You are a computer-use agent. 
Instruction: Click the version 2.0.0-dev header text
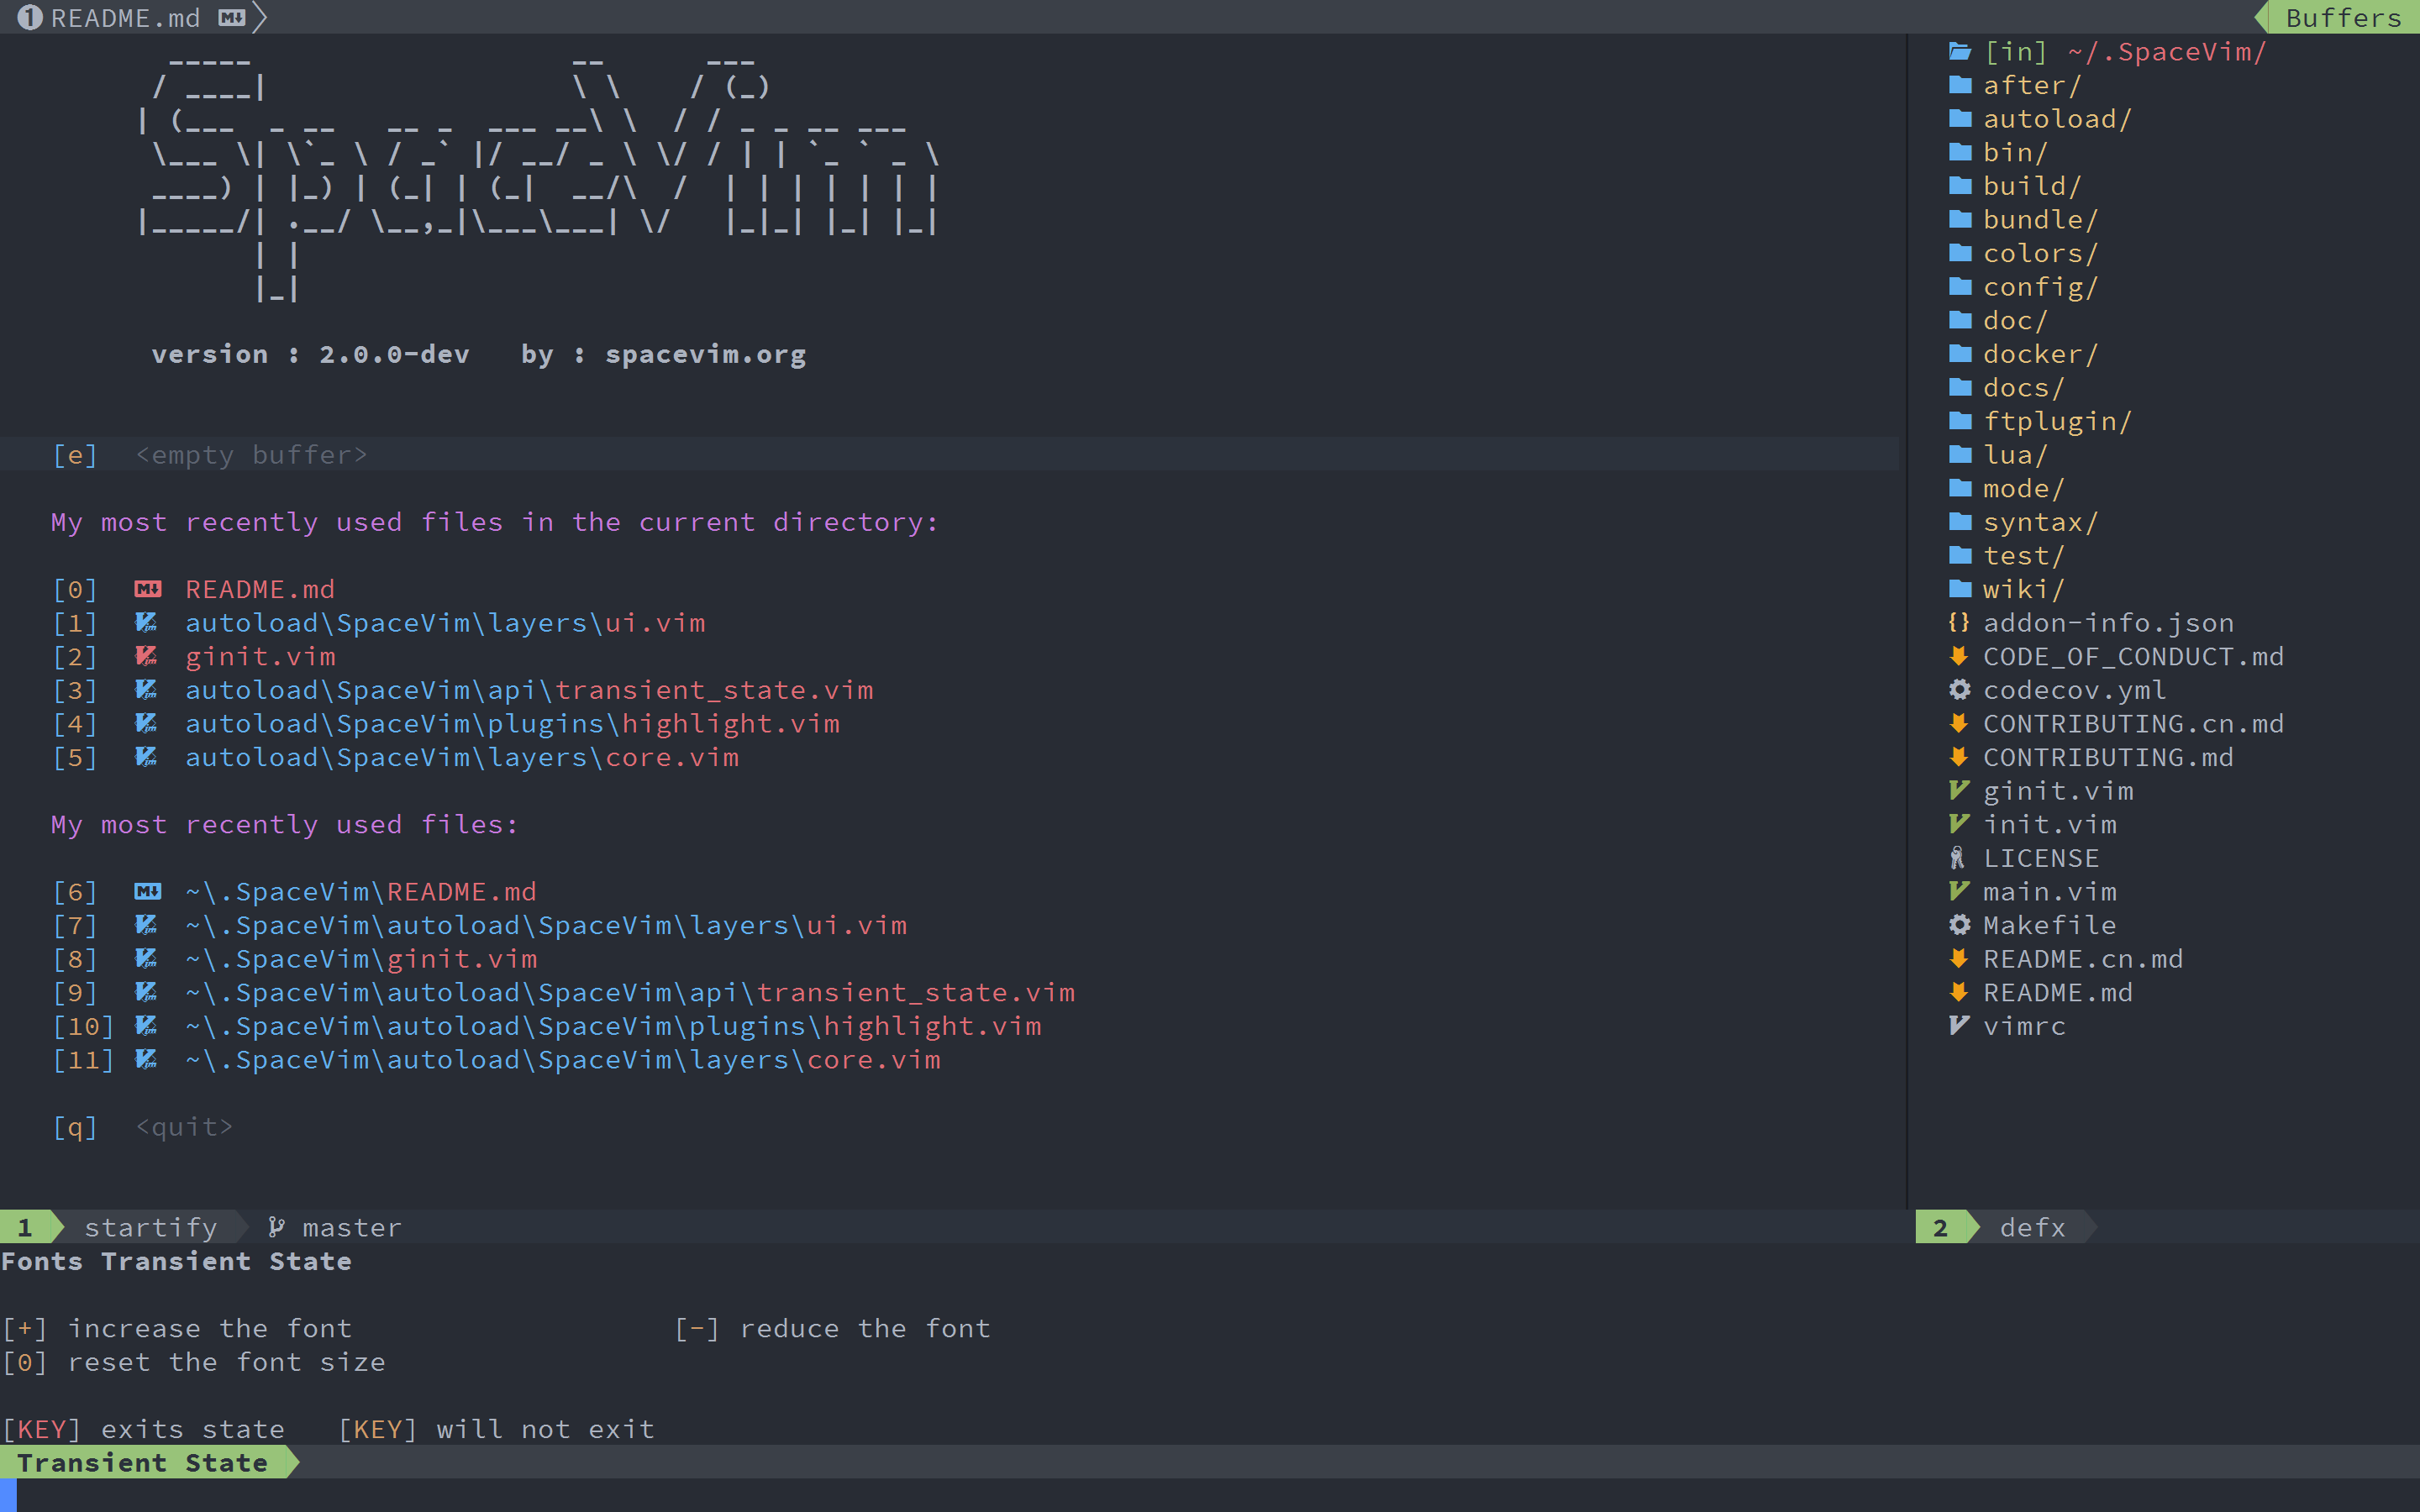310,354
